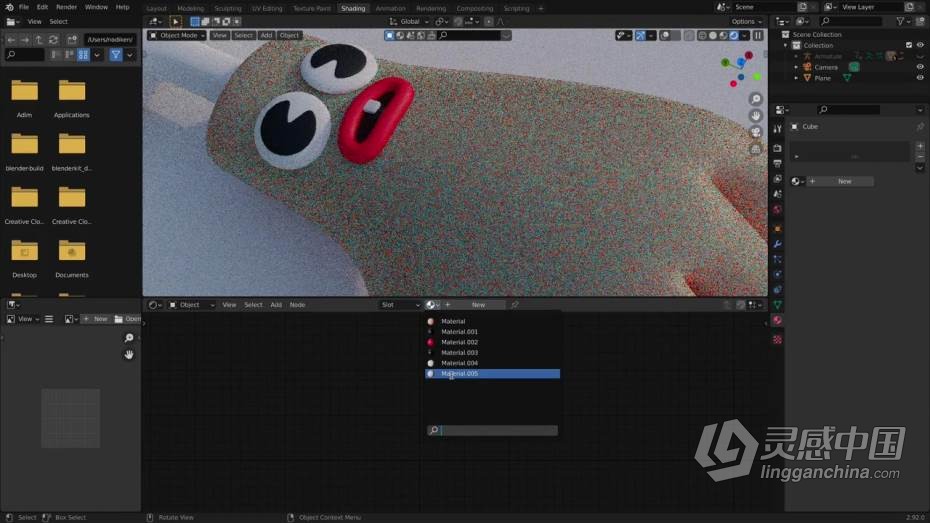Choose Material.004 from the list
Image resolution: width=930 pixels, height=523 pixels.
tap(492, 363)
